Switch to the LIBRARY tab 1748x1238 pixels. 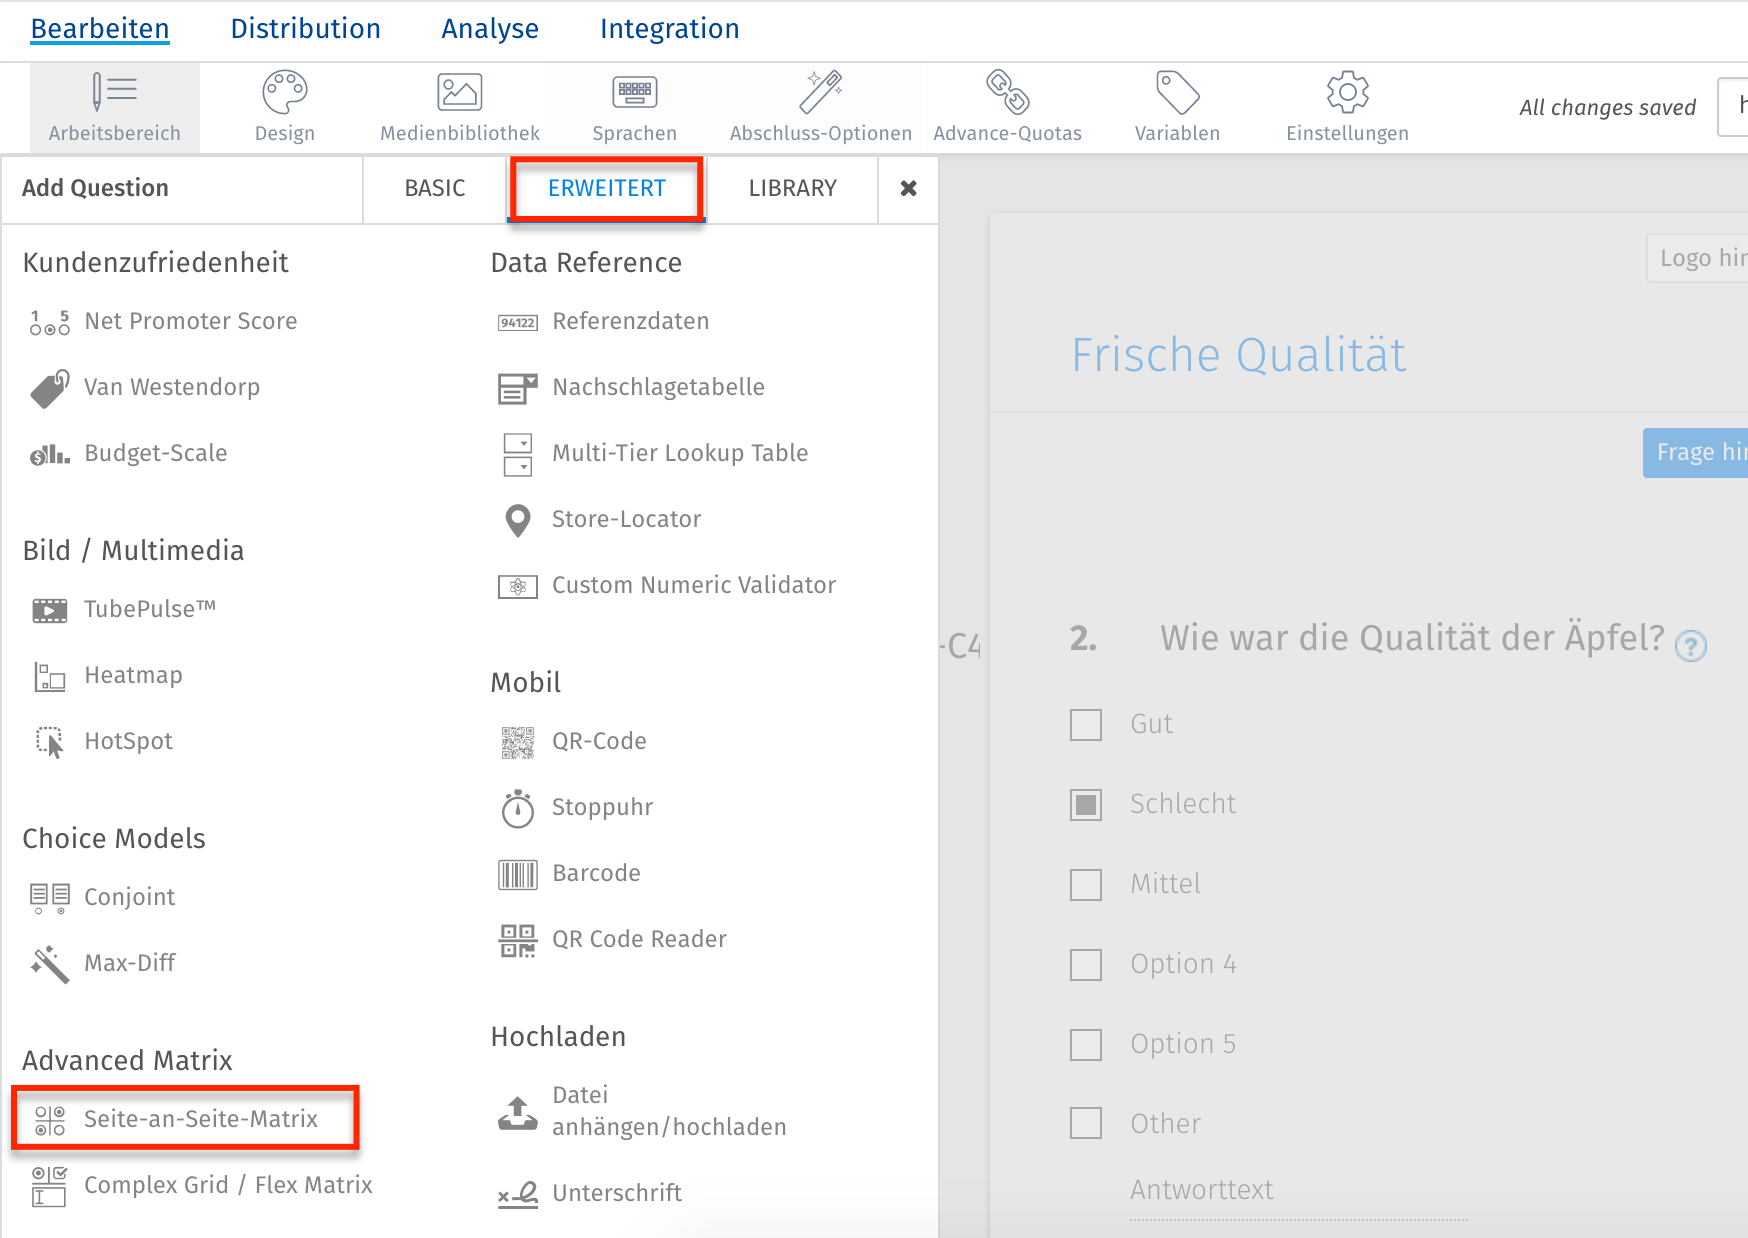coord(792,188)
